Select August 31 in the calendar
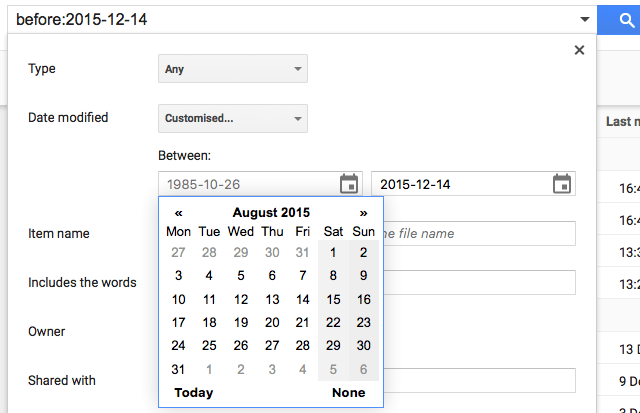 pos(178,370)
